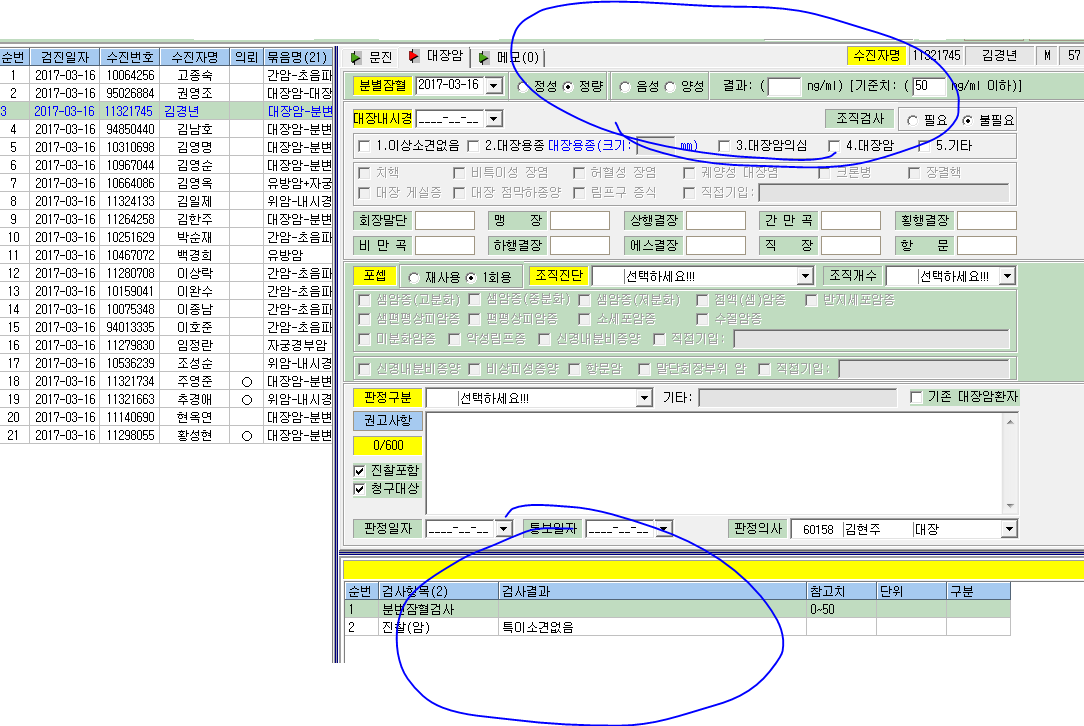
Task: Select the 진찰(암) test result row
Action: 678,627
